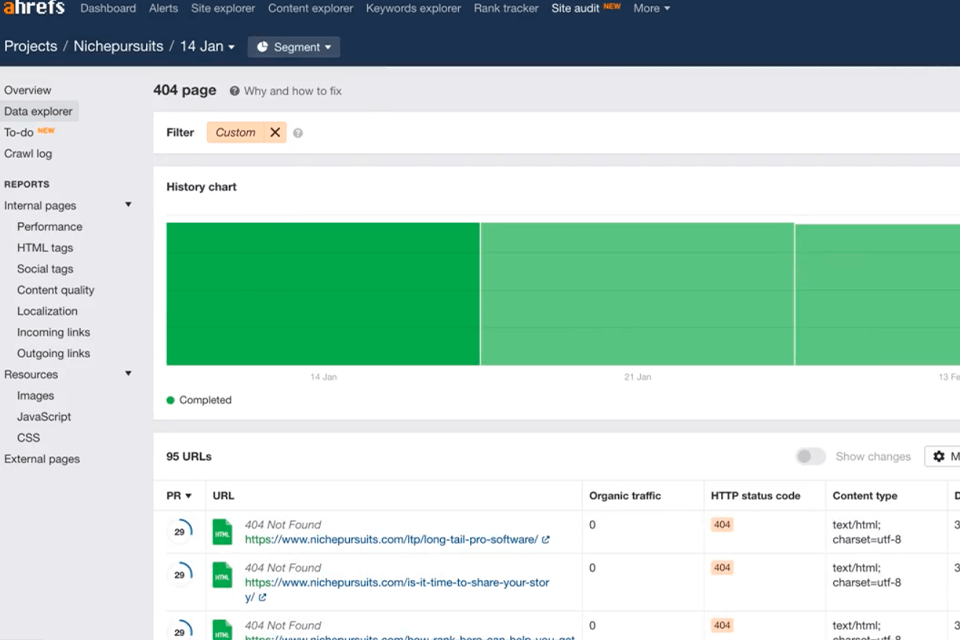Open the Segment dropdown
The image size is (960, 640).
(294, 47)
